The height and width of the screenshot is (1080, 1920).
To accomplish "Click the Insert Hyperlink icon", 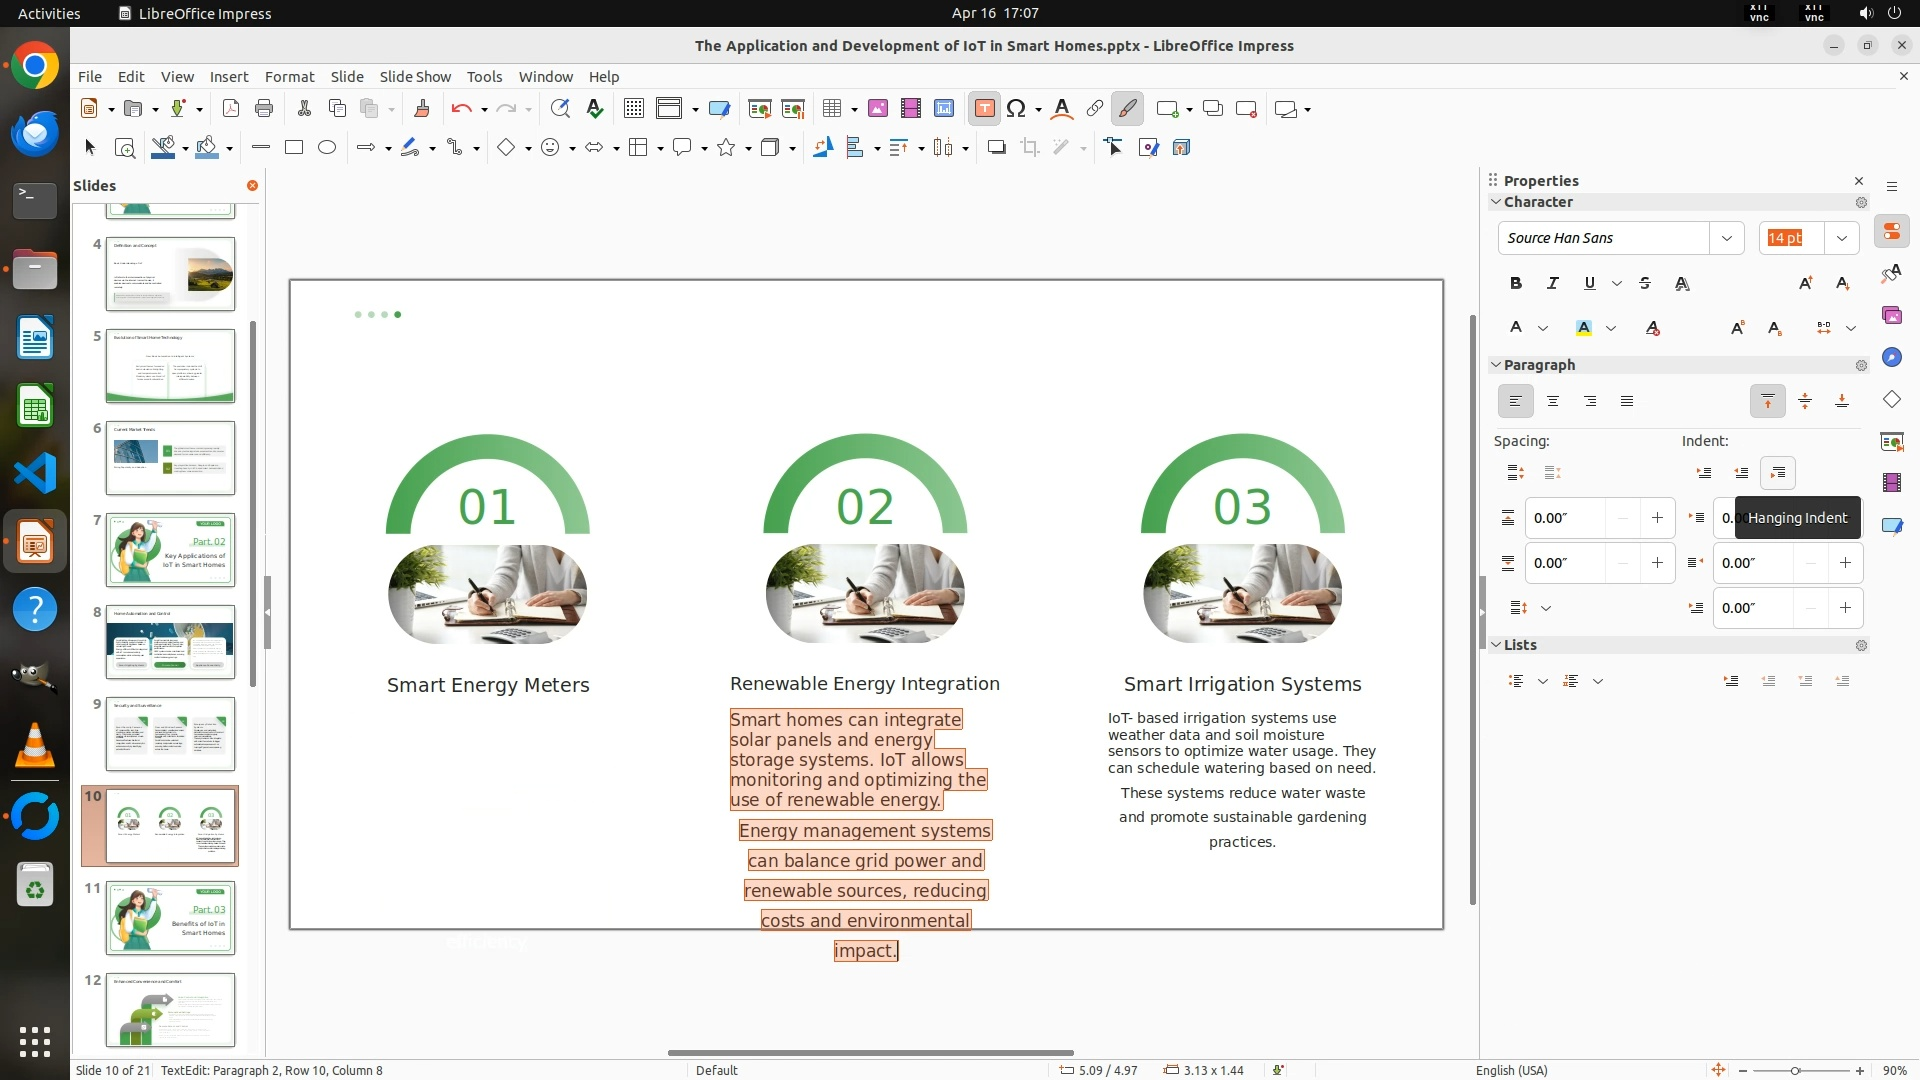I will tap(1095, 109).
